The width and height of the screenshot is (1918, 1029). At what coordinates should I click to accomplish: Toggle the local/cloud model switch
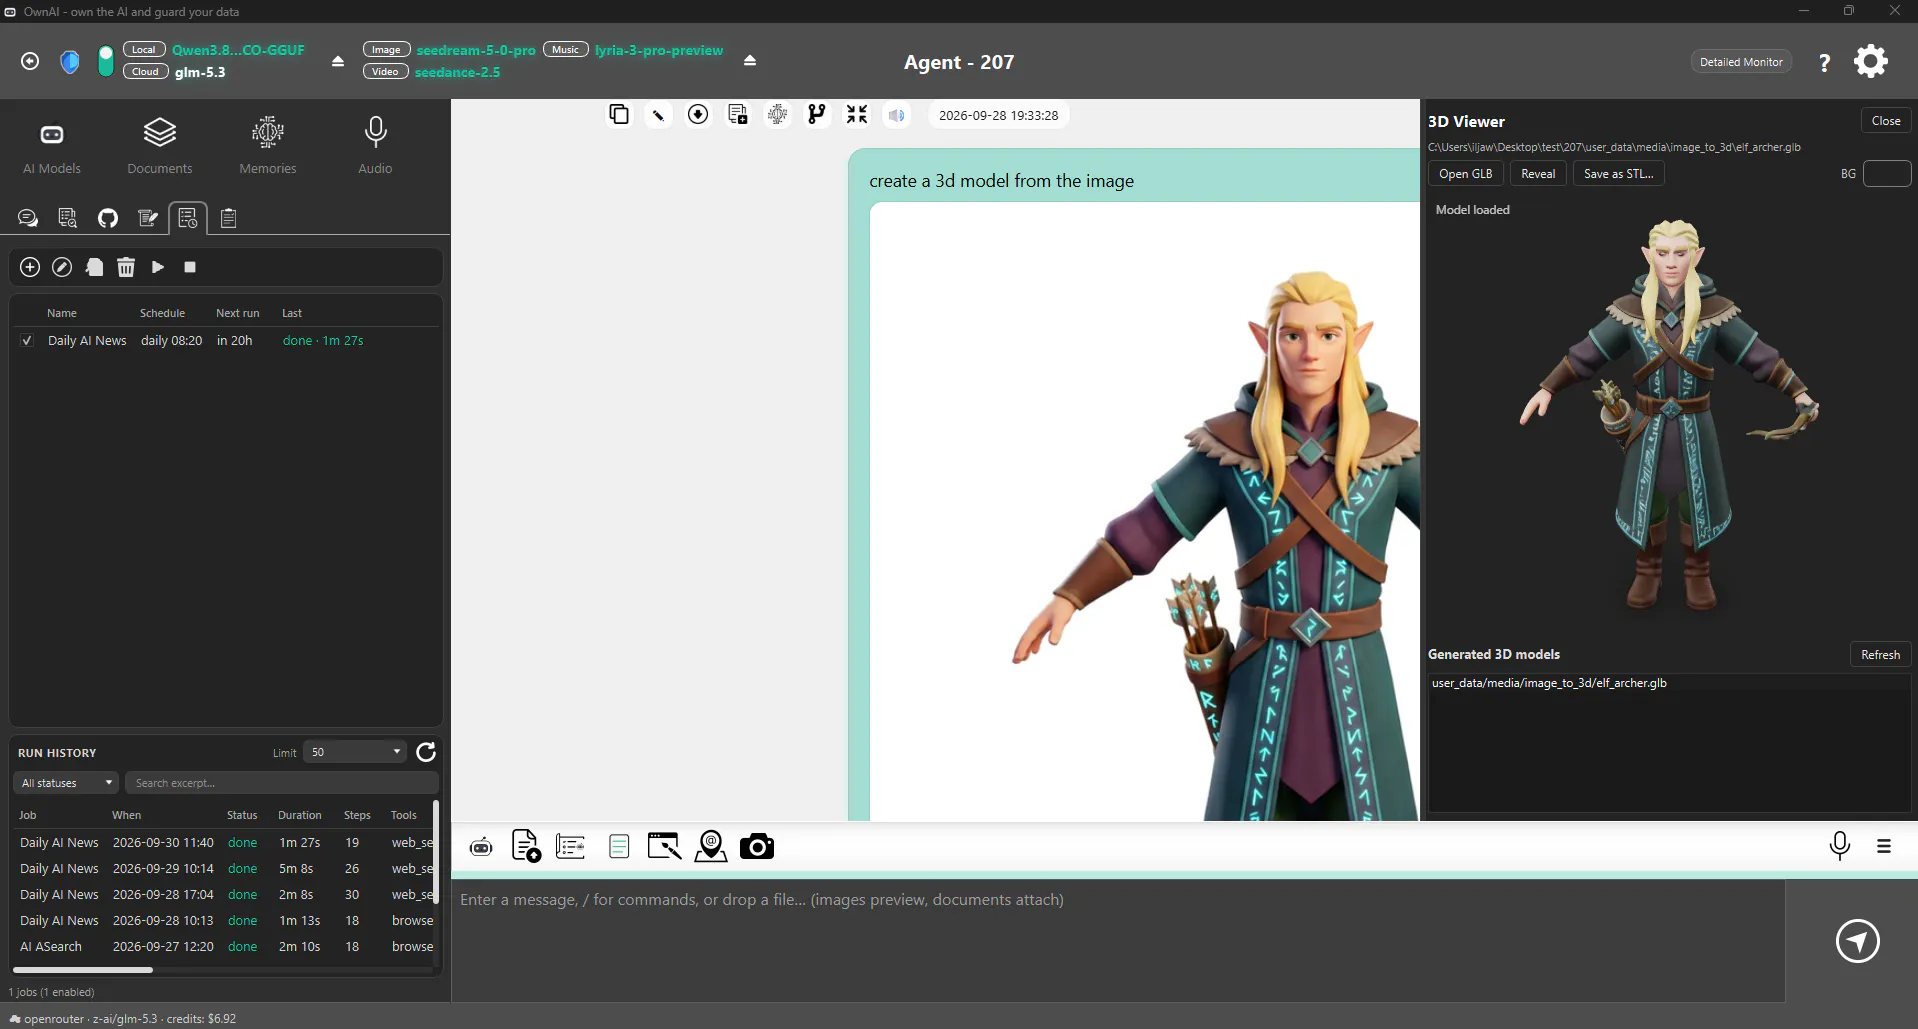pos(106,61)
